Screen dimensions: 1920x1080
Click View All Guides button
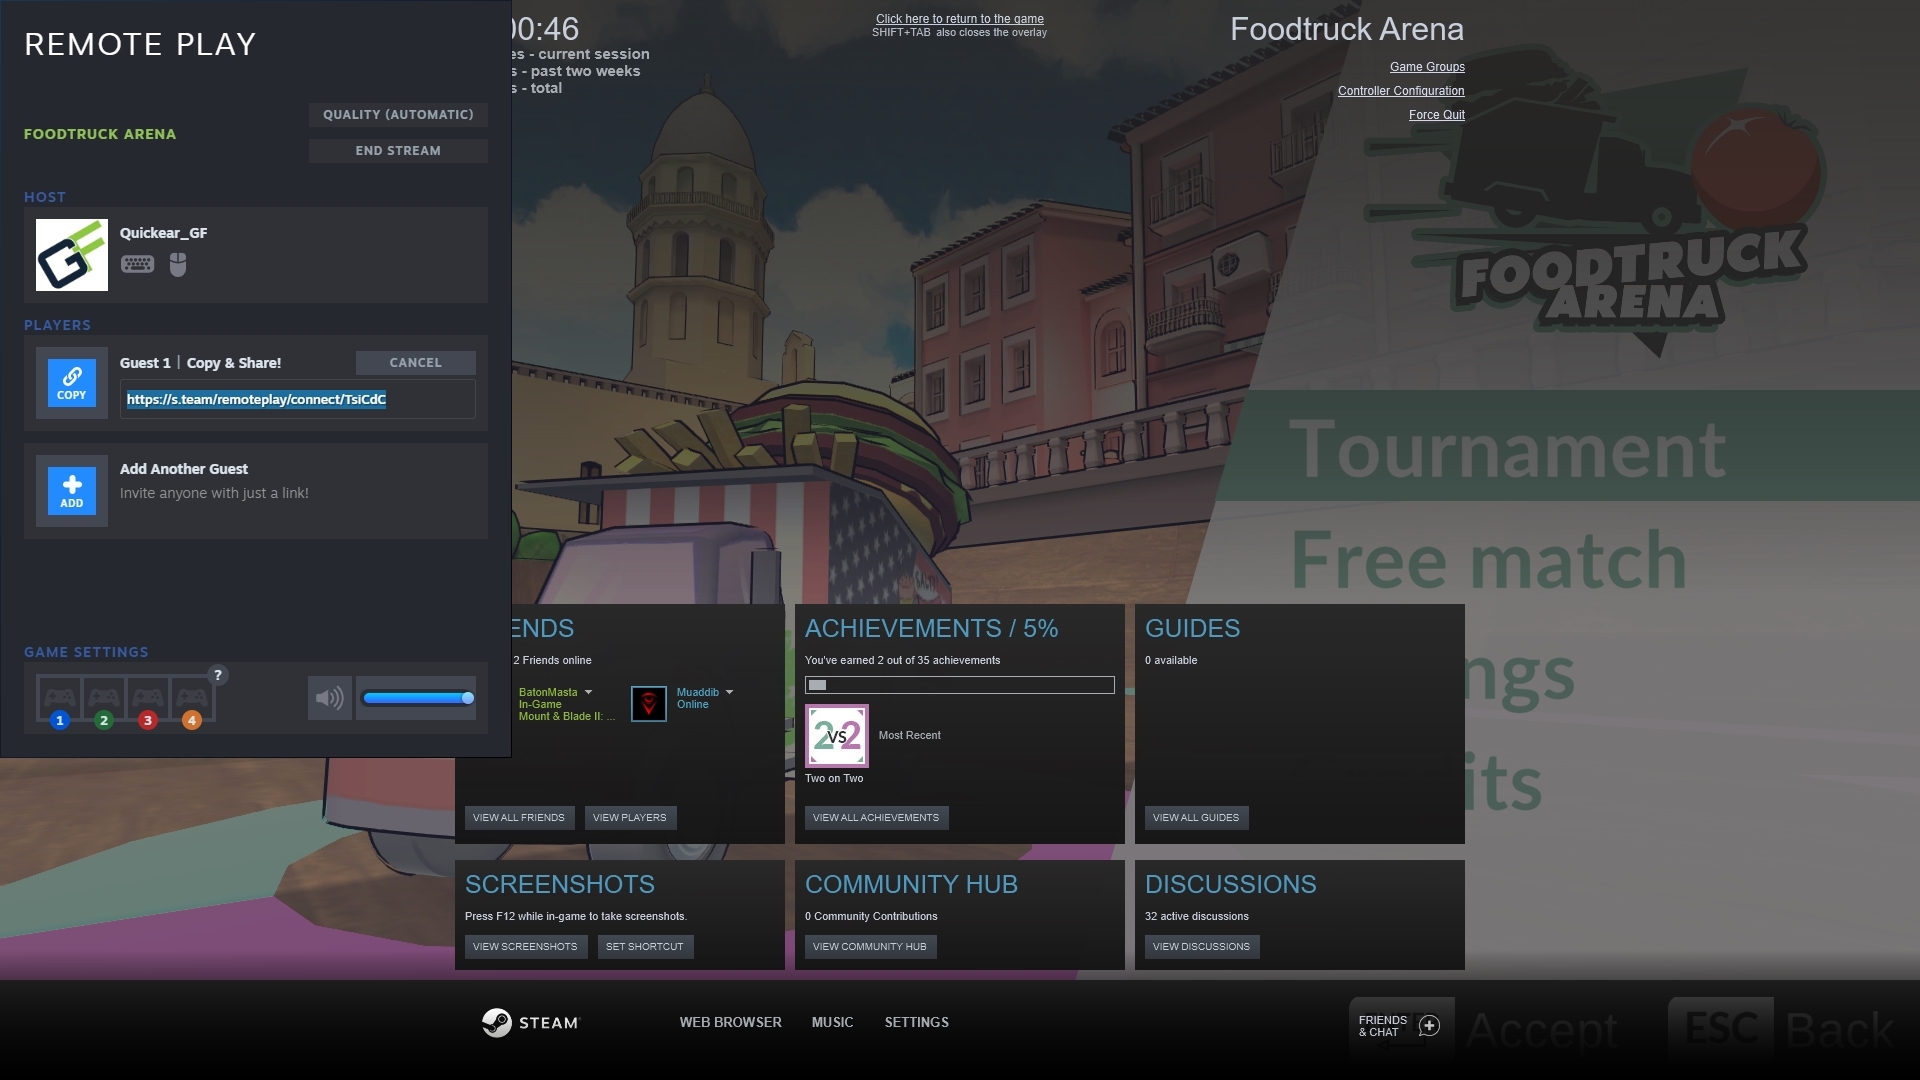pyautogui.click(x=1196, y=818)
